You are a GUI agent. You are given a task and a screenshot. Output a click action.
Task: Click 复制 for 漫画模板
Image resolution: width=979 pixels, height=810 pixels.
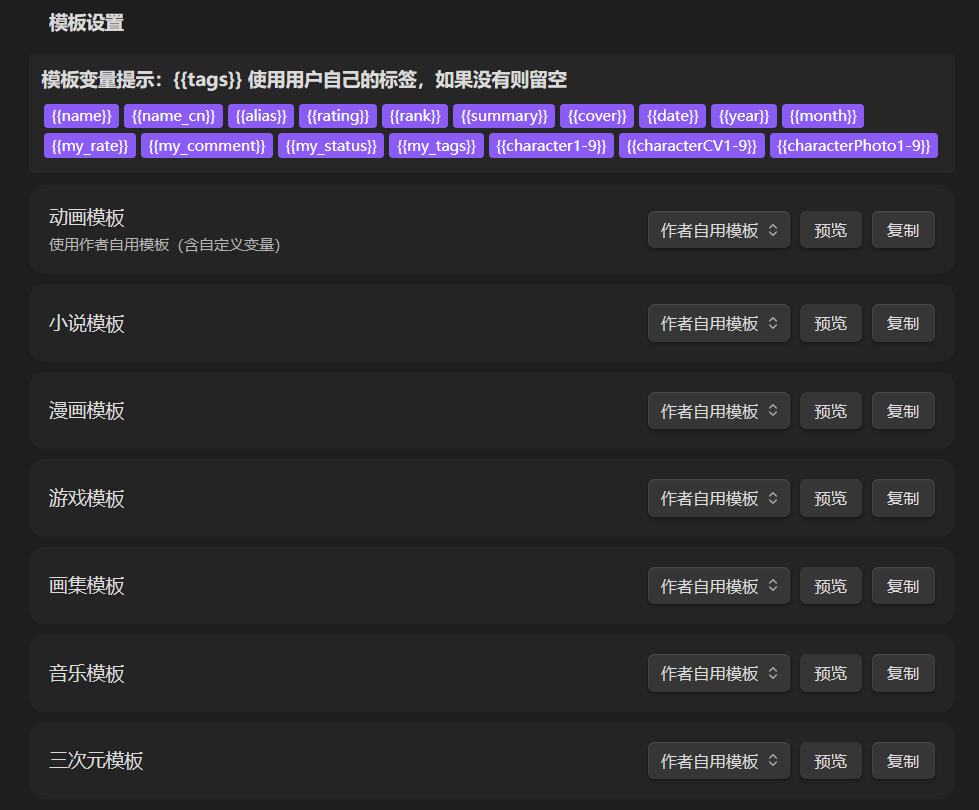pyautogui.click(x=903, y=411)
